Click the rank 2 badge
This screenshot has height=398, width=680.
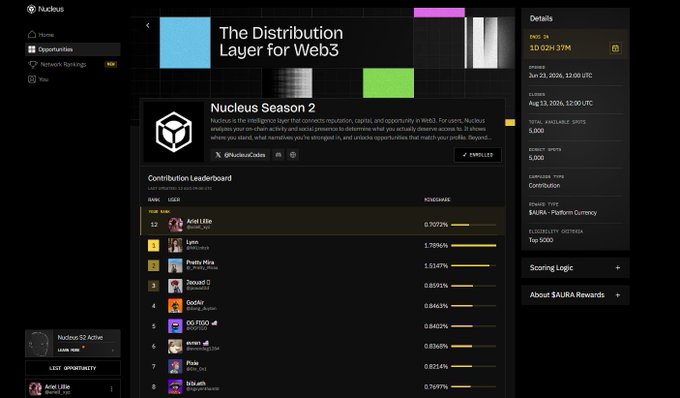pos(154,266)
